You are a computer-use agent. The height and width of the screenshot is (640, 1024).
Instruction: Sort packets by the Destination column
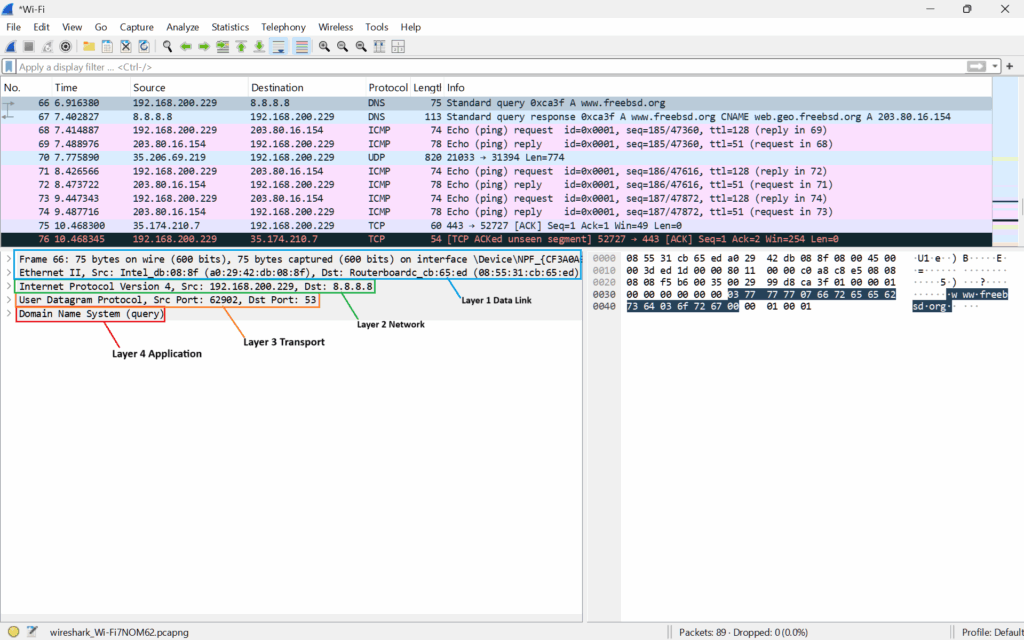pyautogui.click(x=307, y=88)
